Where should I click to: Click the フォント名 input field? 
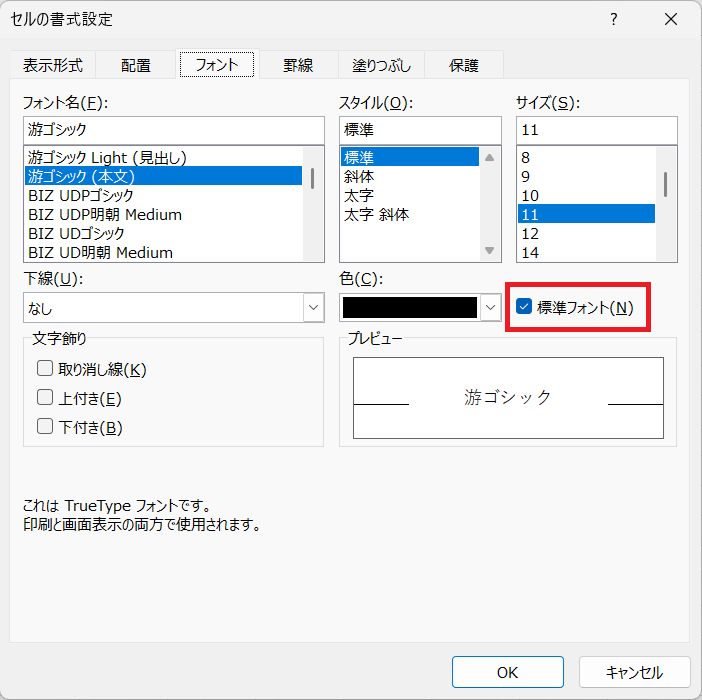pos(174,130)
